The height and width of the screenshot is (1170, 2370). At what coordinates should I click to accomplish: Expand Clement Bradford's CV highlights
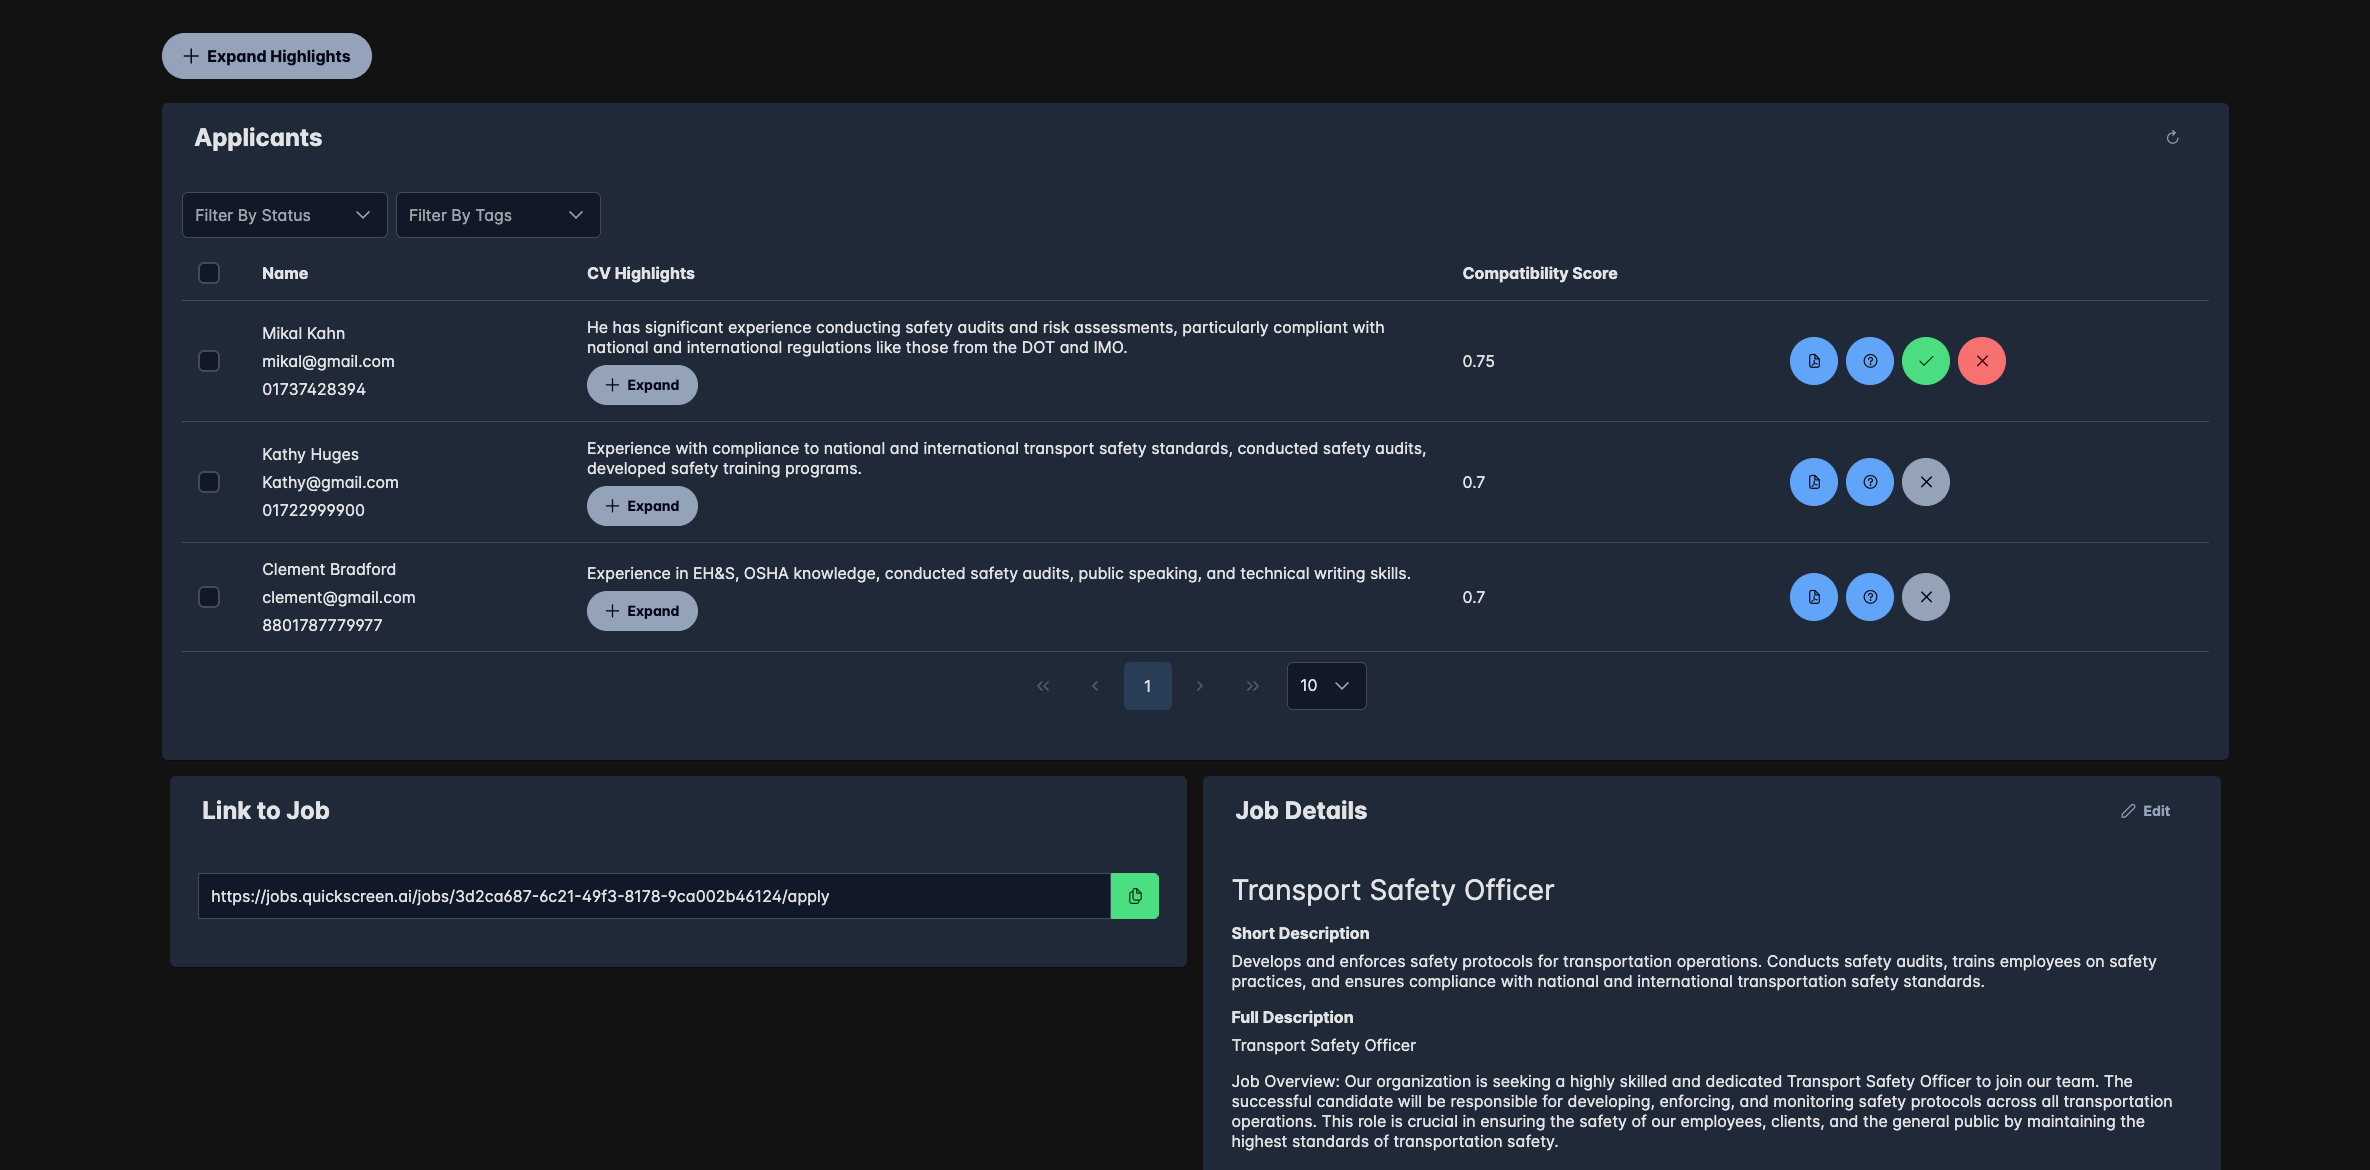[642, 611]
